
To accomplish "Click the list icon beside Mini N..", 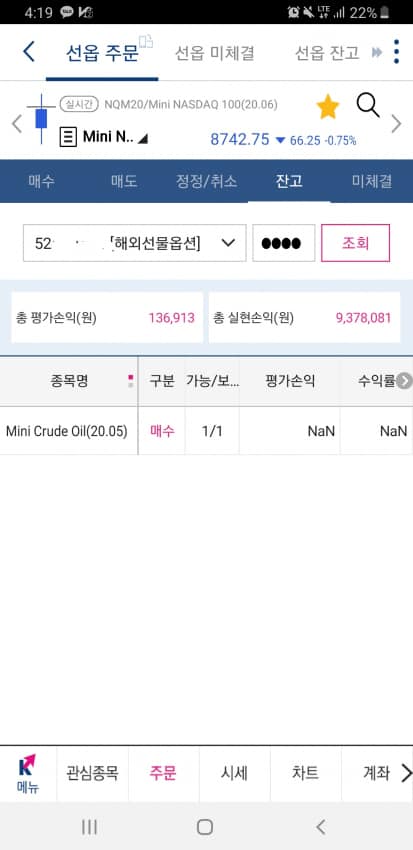I will click(x=68, y=137).
